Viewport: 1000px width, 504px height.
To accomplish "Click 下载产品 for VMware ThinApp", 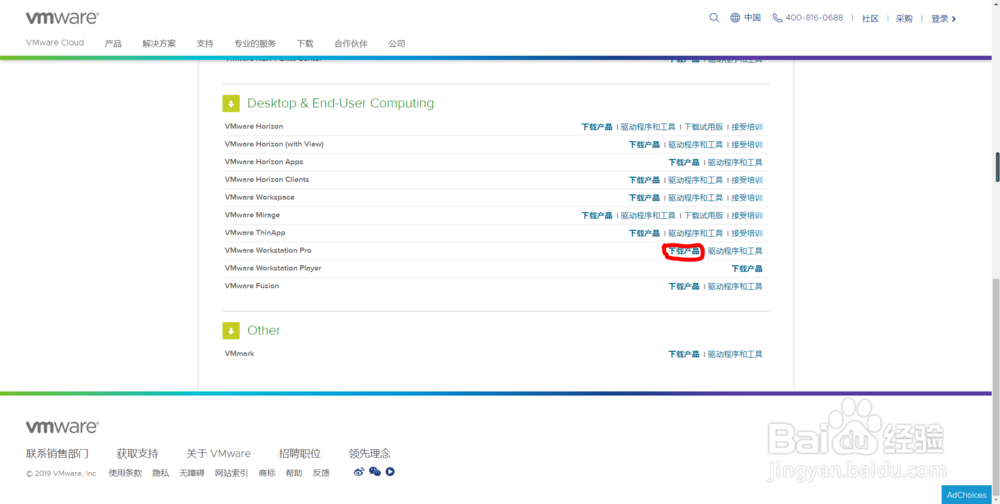I will [x=644, y=233].
